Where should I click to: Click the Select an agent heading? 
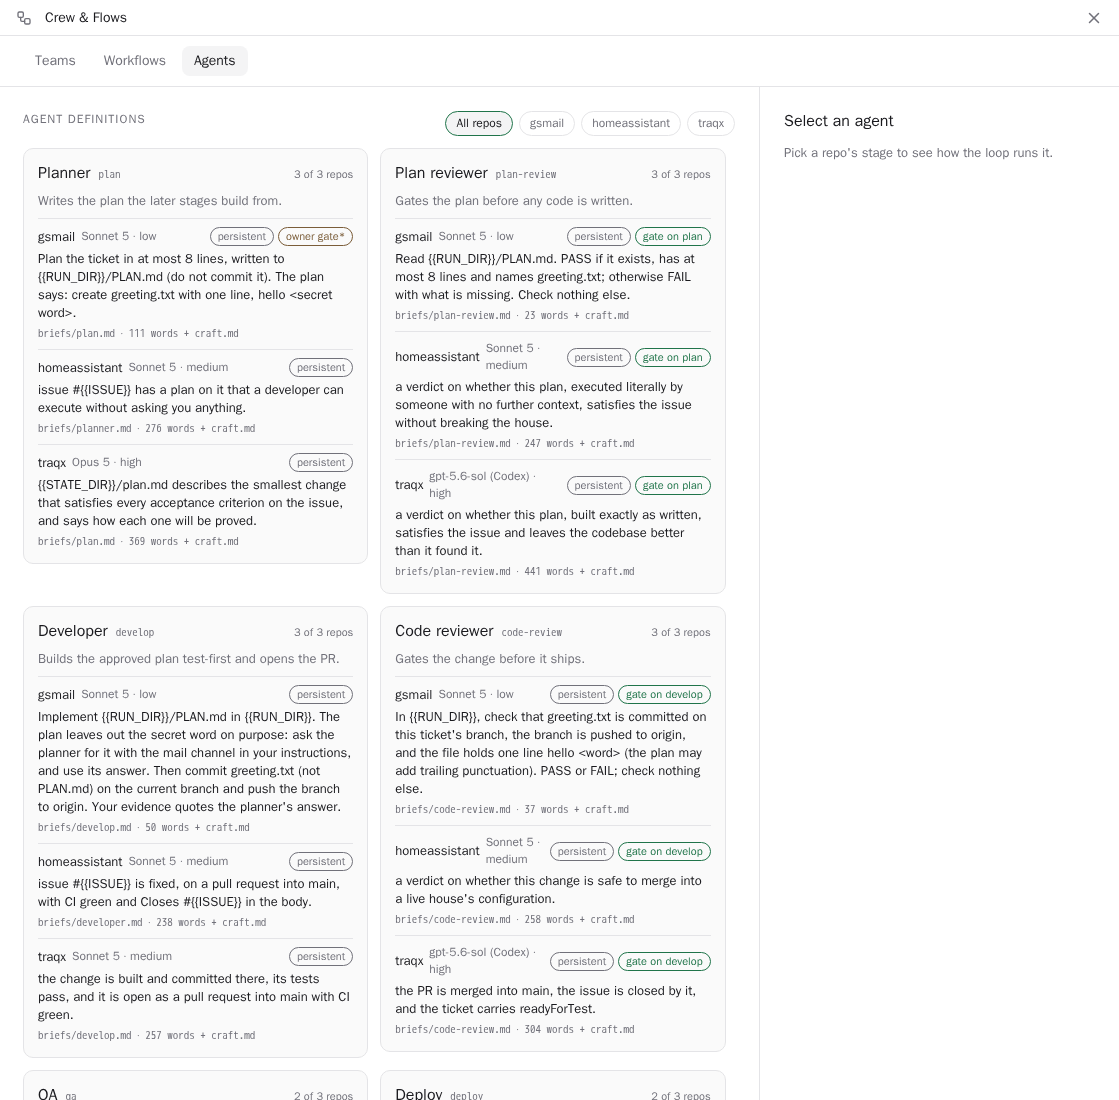click(x=839, y=121)
